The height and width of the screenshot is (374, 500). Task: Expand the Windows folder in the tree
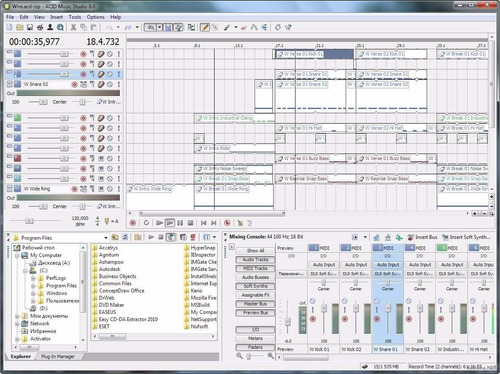33,293
